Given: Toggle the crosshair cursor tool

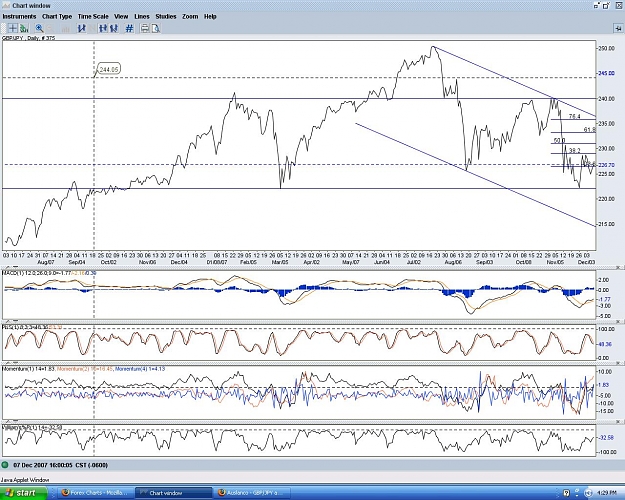Looking at the screenshot, I should 13,28.
